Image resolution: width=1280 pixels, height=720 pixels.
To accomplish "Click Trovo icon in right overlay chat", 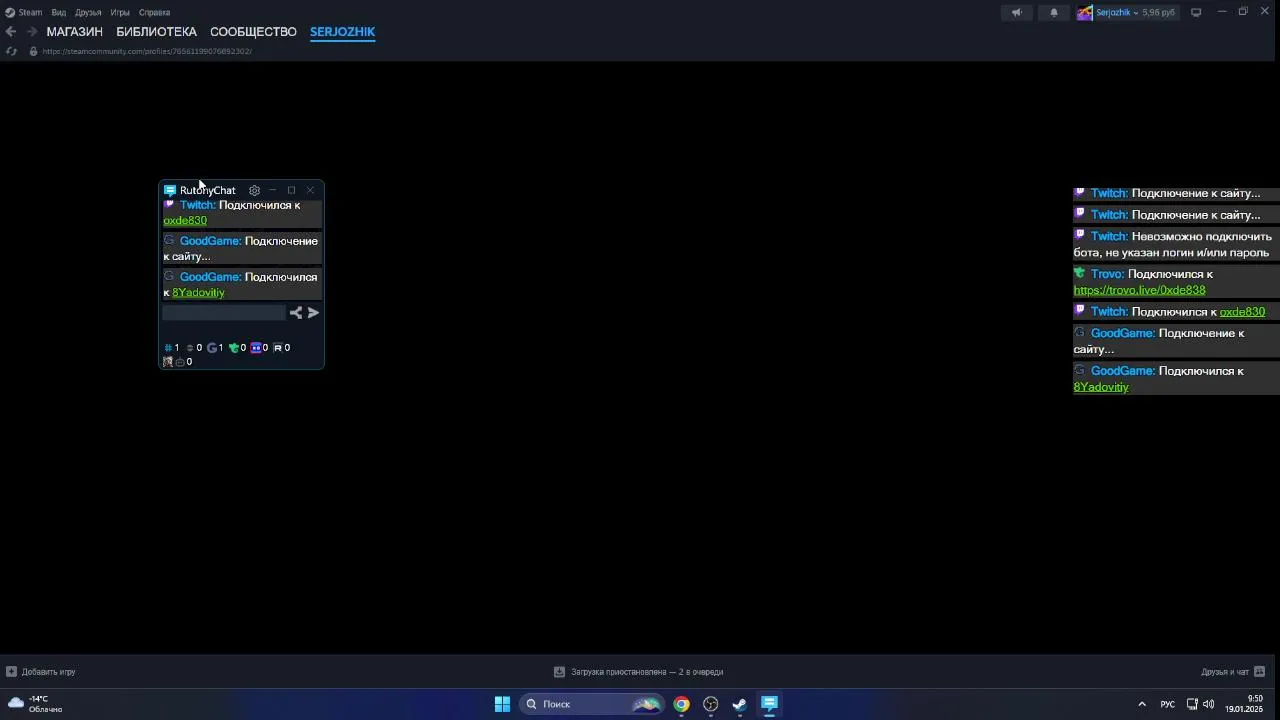I will coord(1079,273).
